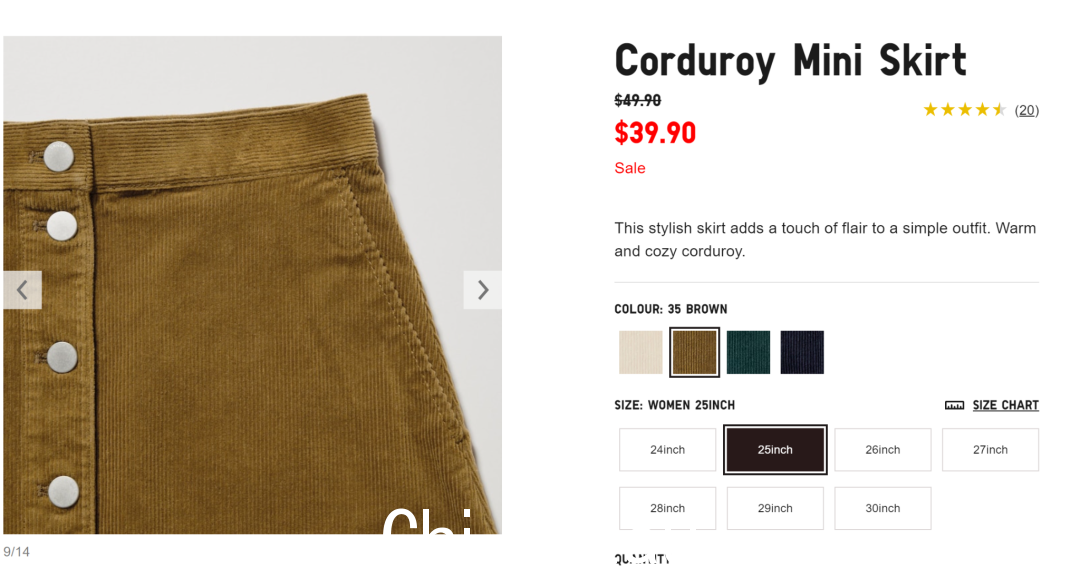
Task: Click the ruler icon beside Size Chart
Action: point(954,406)
